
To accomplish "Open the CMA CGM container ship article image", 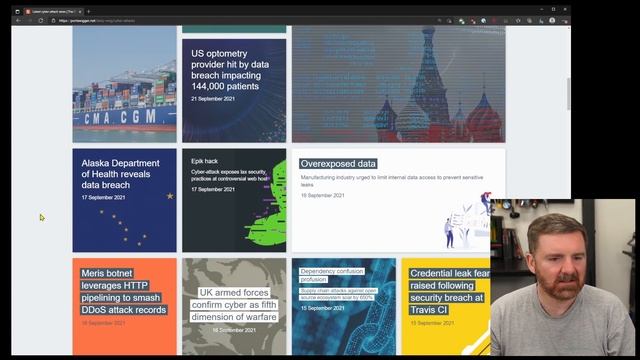I will (x=124, y=84).
